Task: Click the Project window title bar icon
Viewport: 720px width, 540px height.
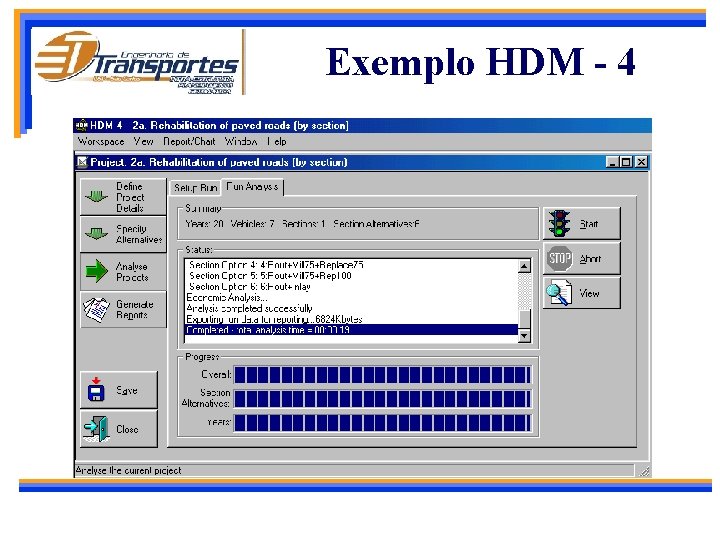Action: click(82, 162)
